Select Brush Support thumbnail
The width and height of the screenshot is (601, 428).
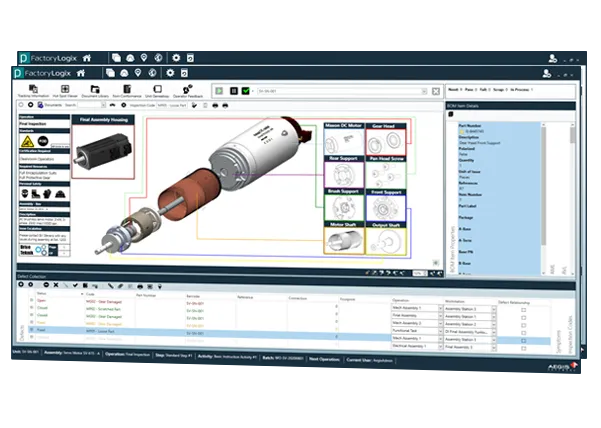(x=344, y=205)
